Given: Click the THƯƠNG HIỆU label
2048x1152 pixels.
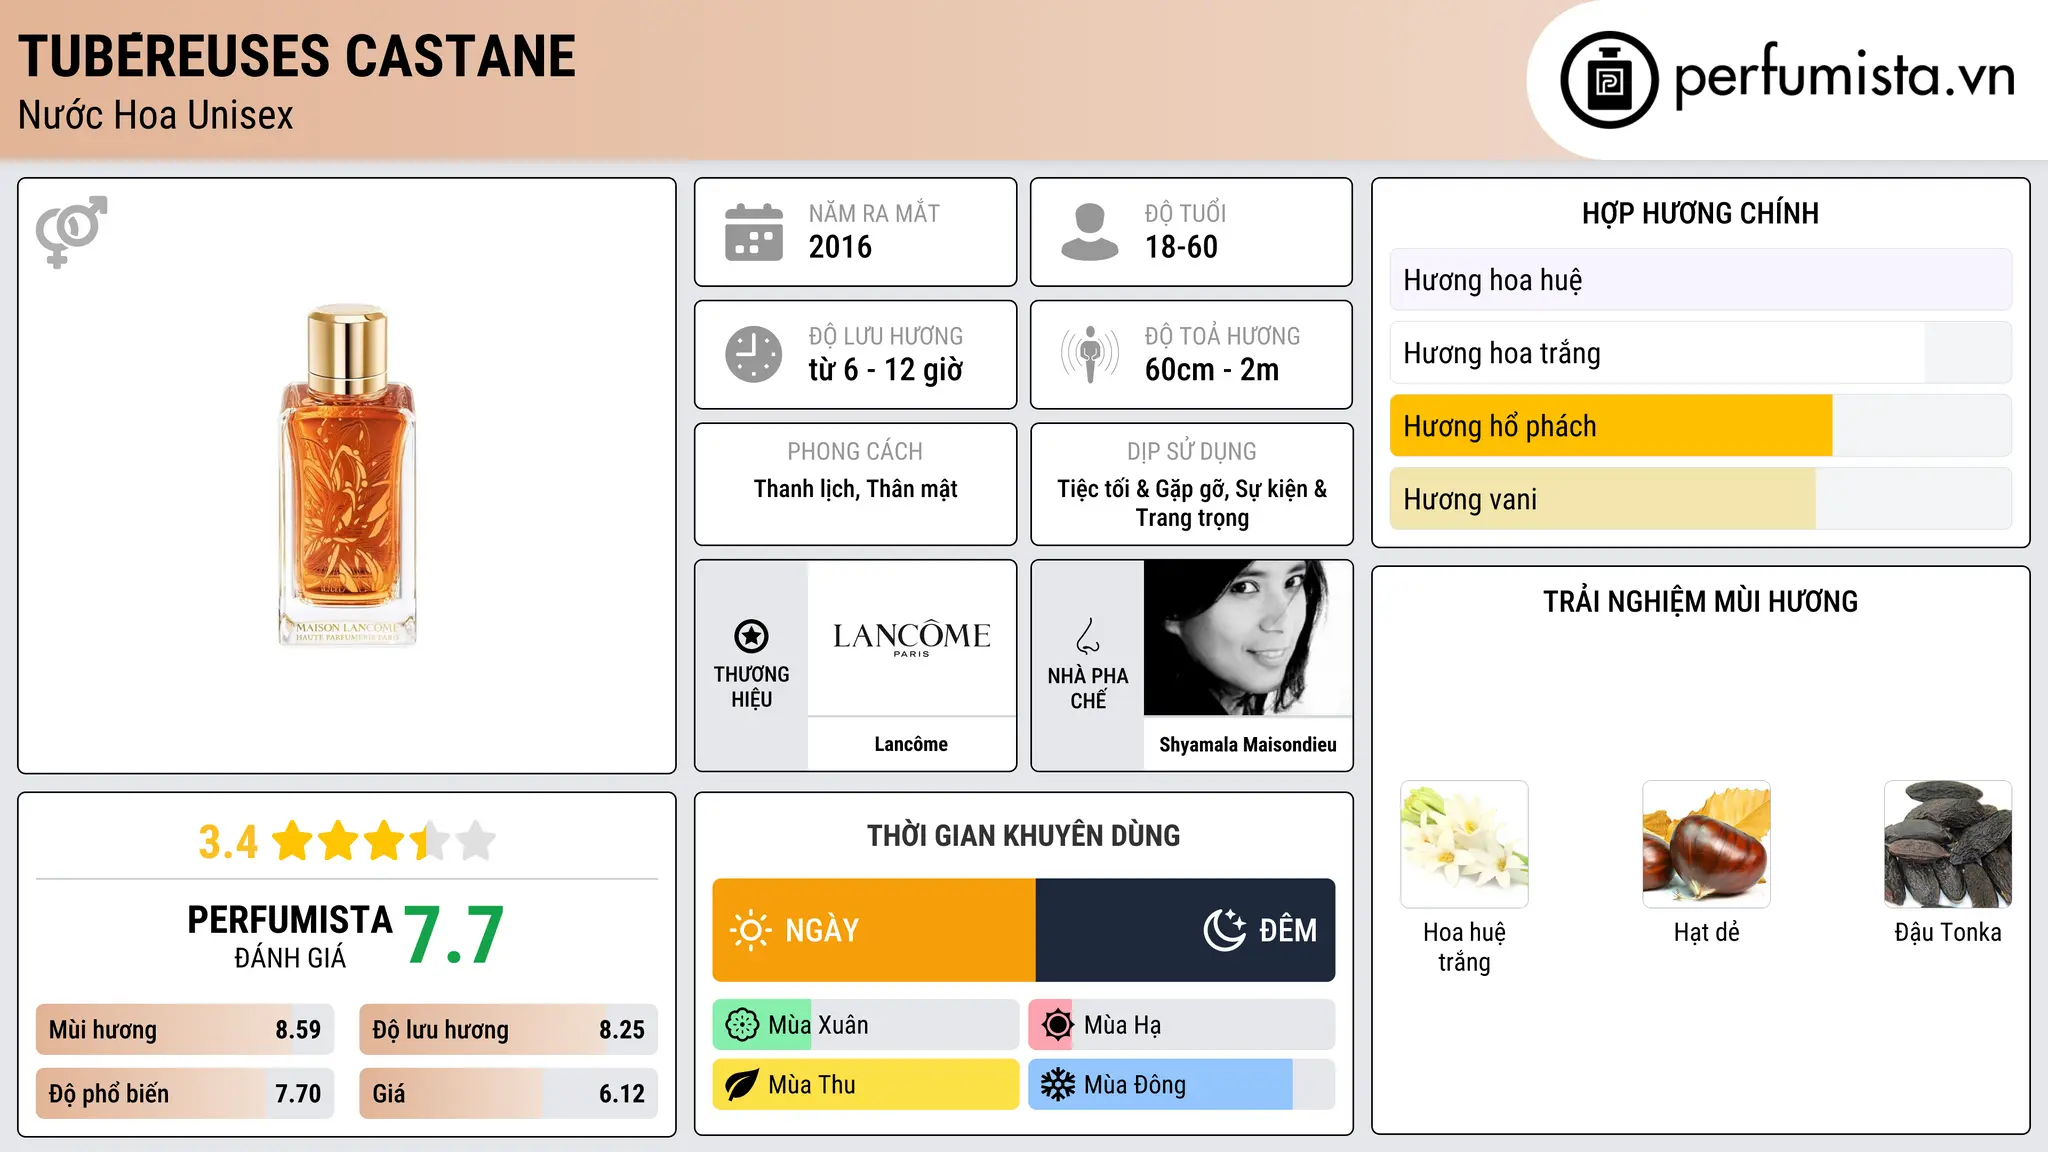Looking at the screenshot, I should pyautogui.click(x=752, y=687).
